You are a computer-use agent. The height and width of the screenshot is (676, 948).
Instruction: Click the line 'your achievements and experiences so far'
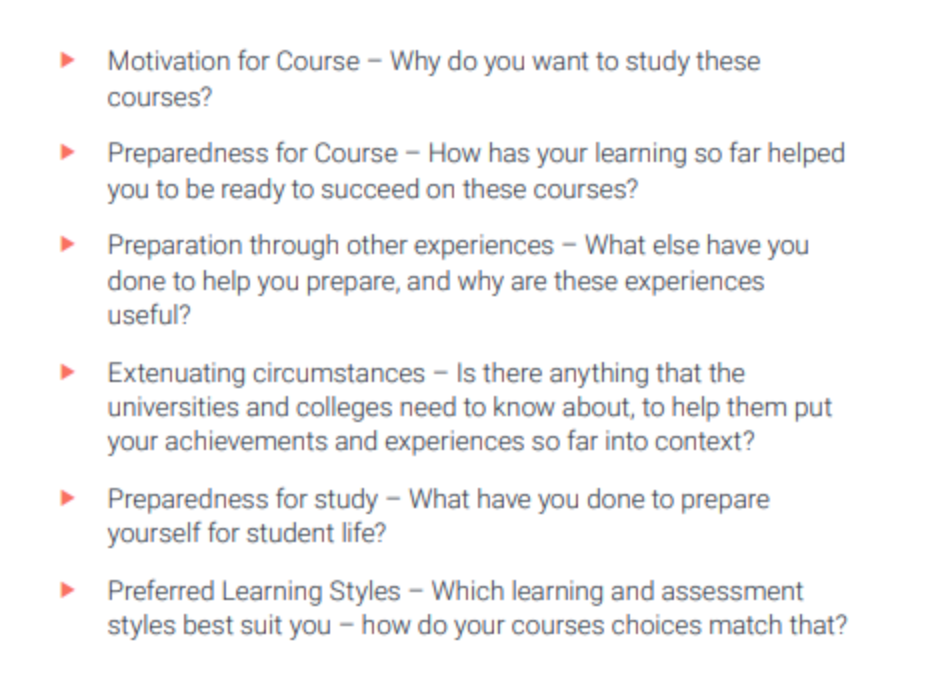click(x=431, y=441)
